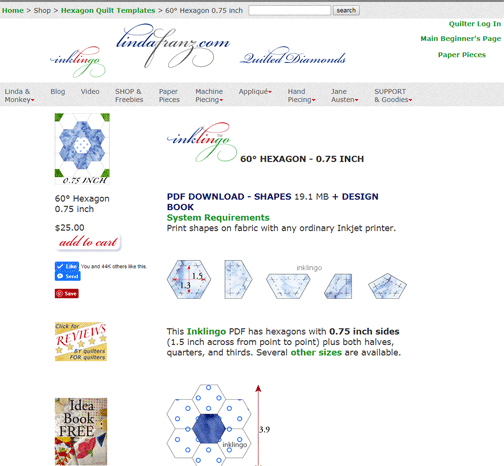
Task: Click the 60° HEXAGON - 0.75 INCH heading
Action: coord(302,159)
